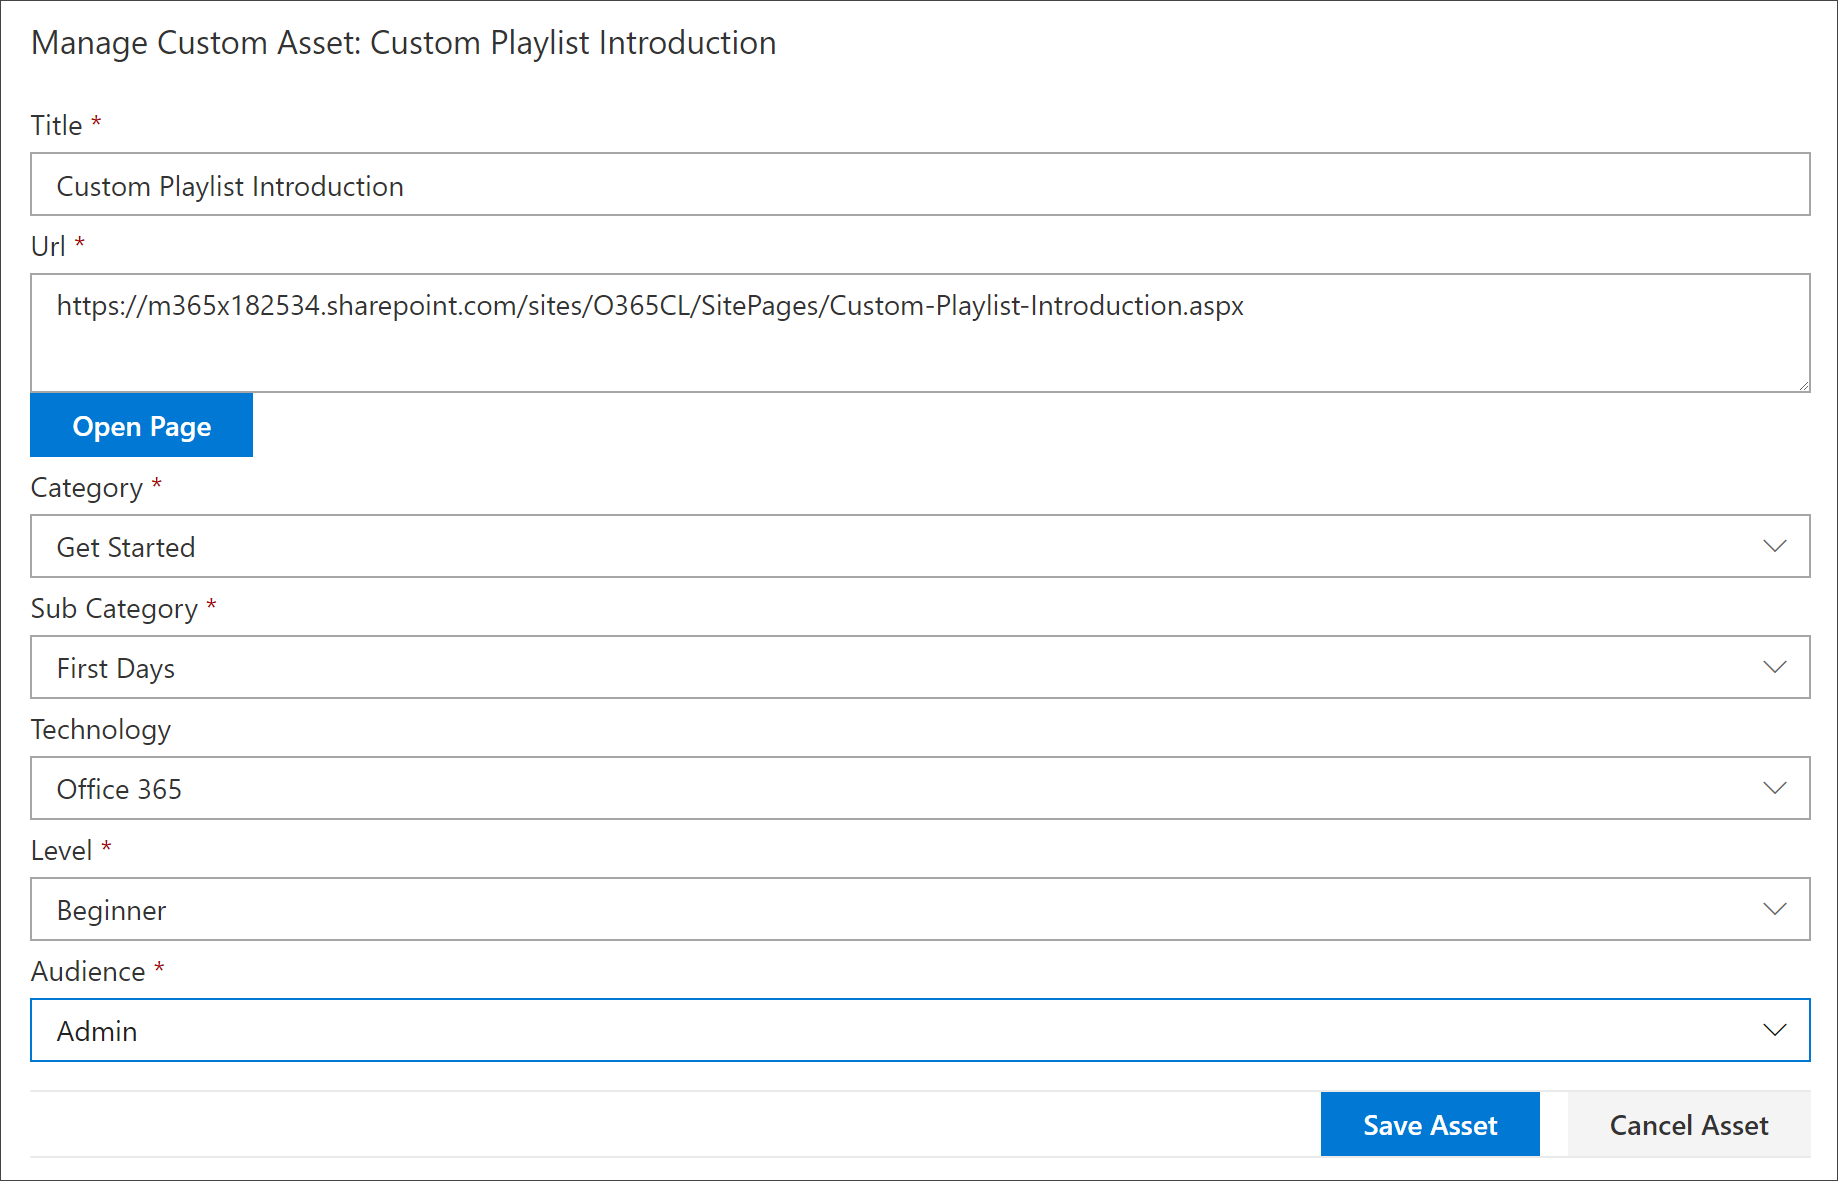1838x1181 pixels.
Task: Click Save Asset to save changes
Action: click(x=1430, y=1124)
